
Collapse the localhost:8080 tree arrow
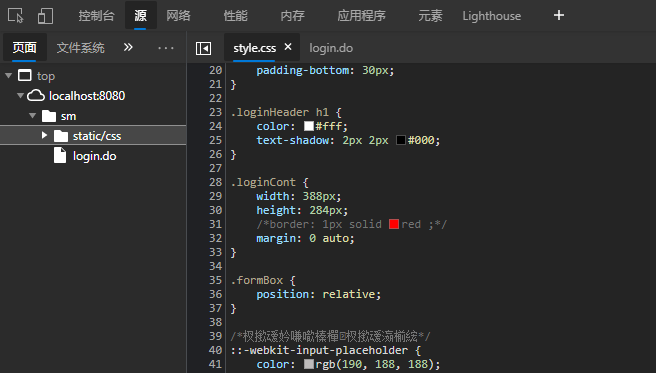[x=20, y=96]
